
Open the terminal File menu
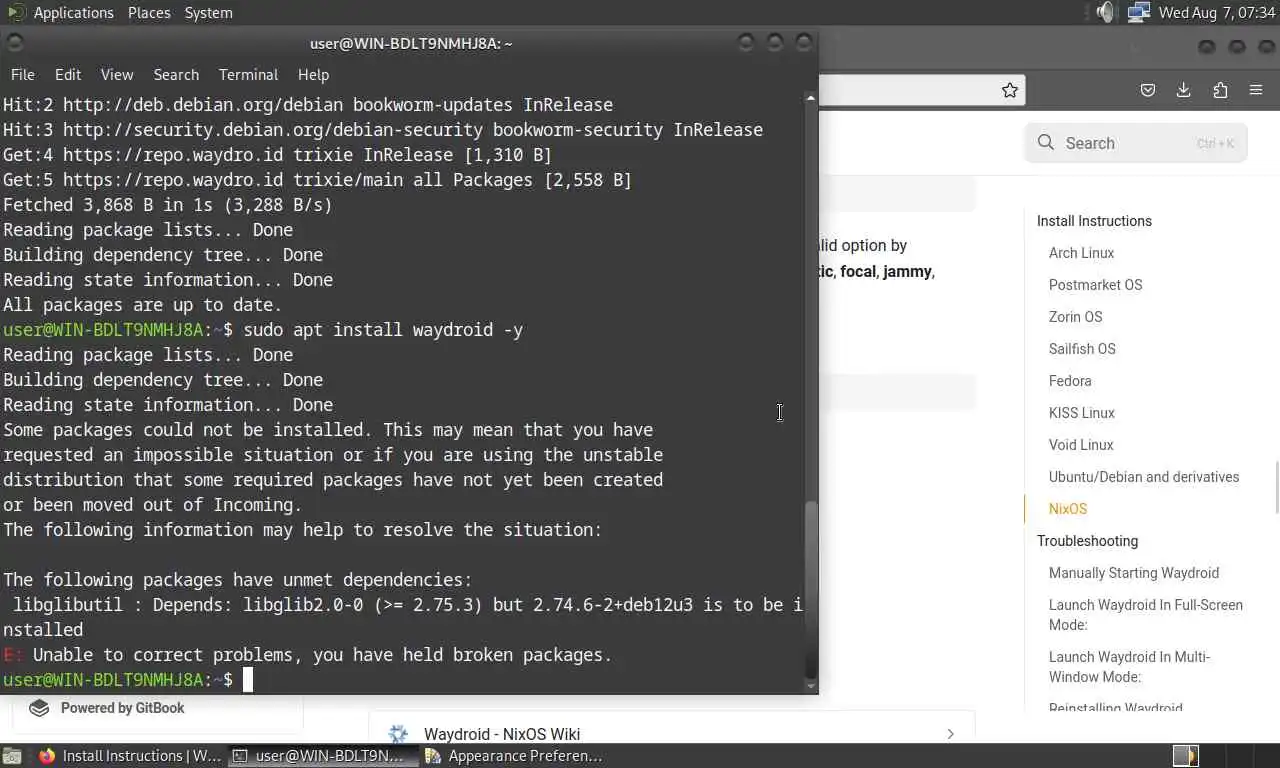[x=22, y=75]
